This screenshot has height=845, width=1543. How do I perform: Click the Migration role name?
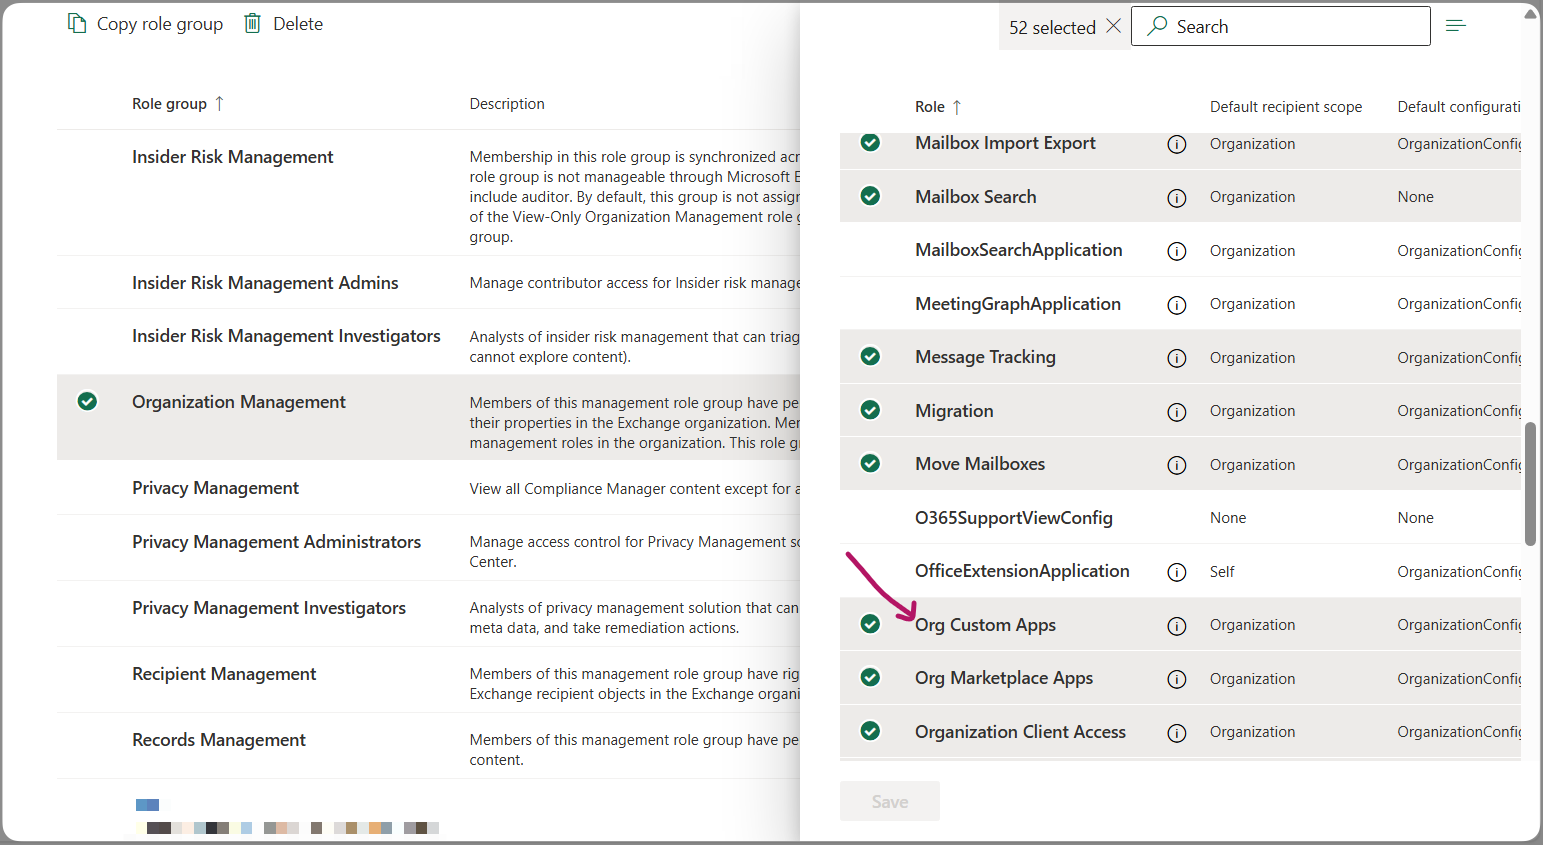[x=954, y=411]
